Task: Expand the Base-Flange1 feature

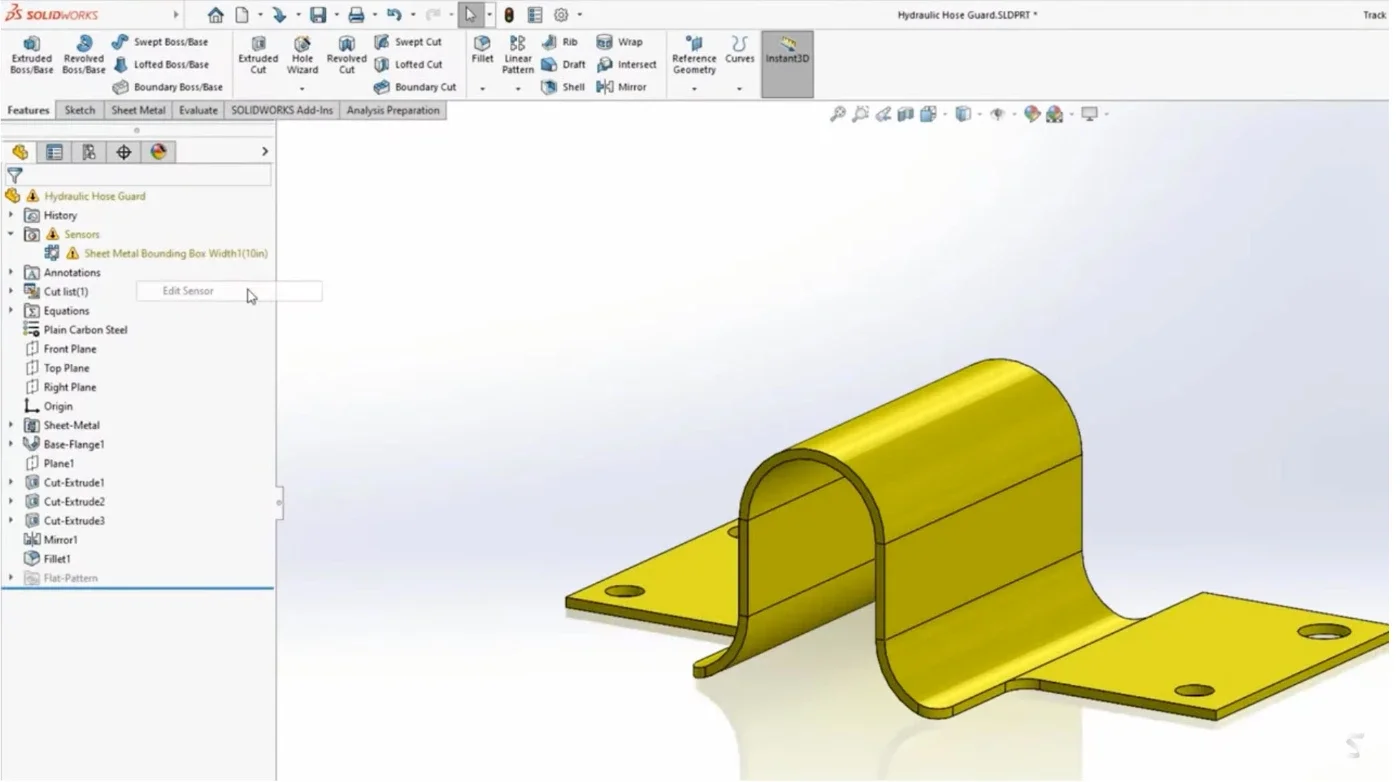Action: coord(11,444)
